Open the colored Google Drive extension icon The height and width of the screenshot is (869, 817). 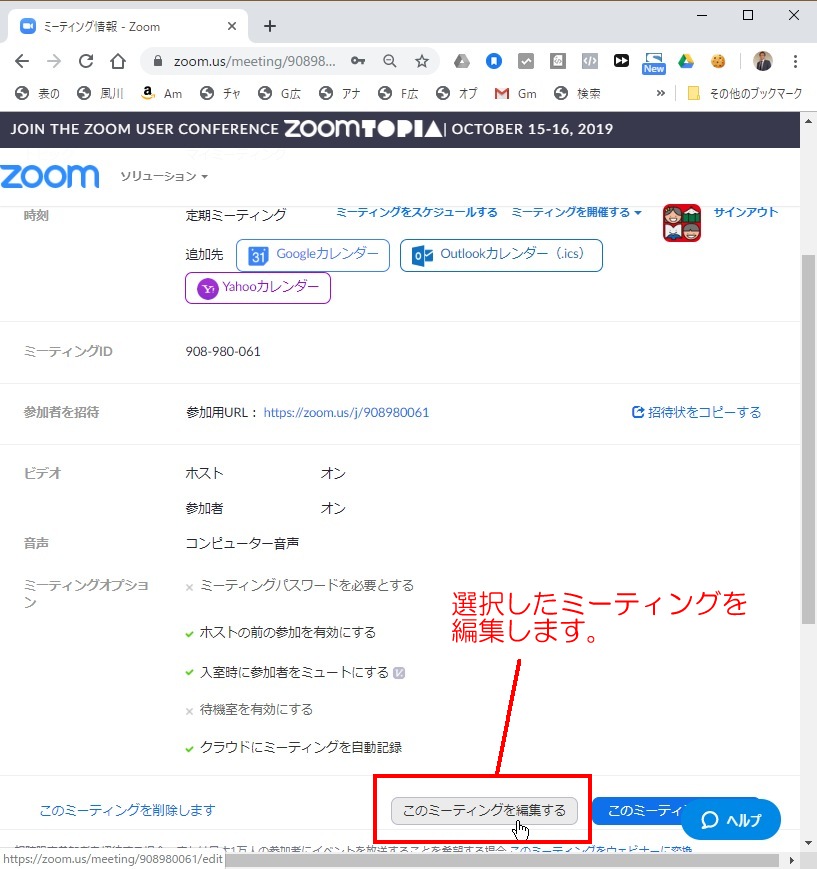[686, 61]
